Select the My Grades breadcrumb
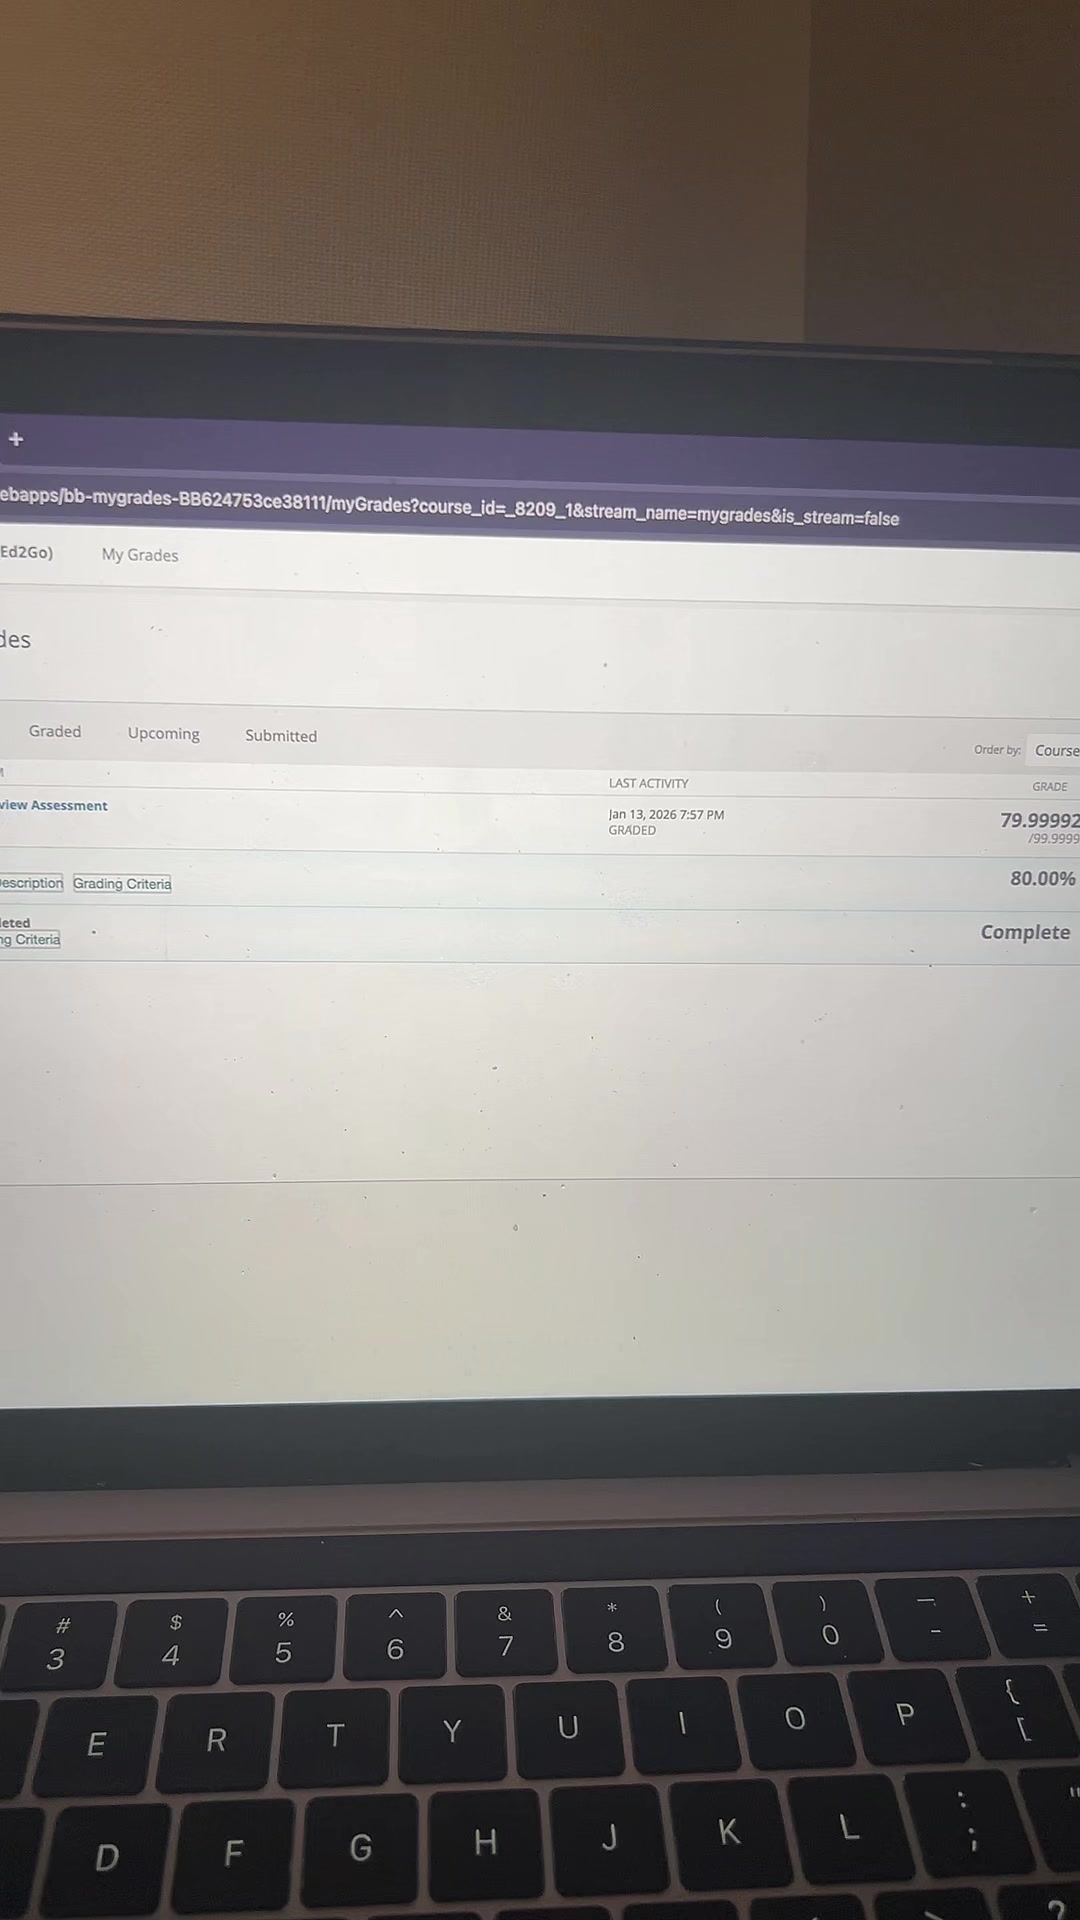The width and height of the screenshot is (1080, 1920). 140,555
